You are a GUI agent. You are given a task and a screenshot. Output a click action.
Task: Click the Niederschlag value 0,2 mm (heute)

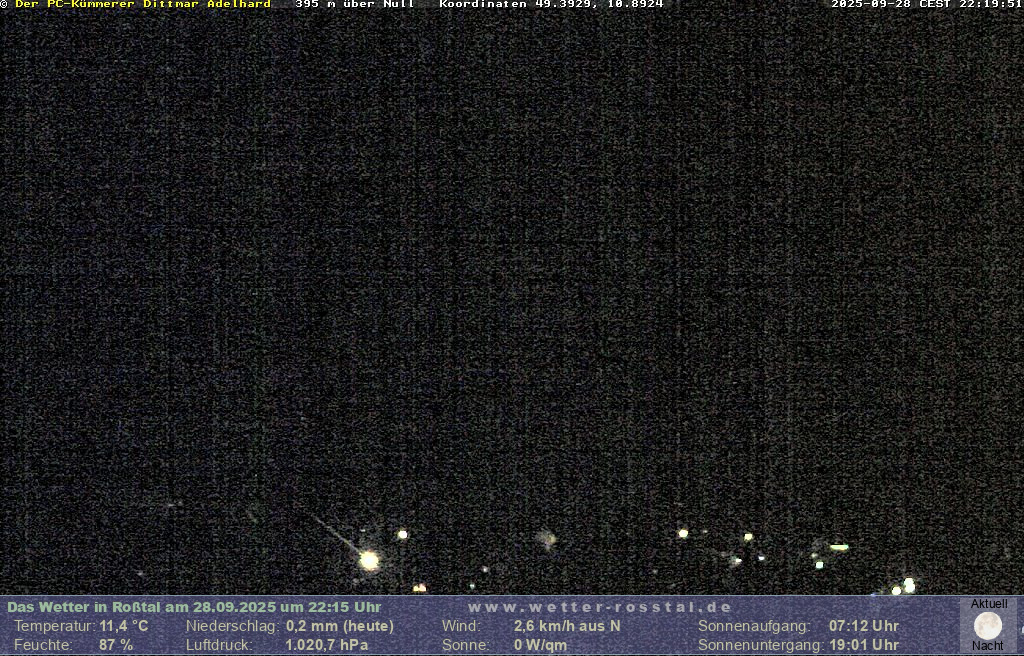pyautogui.click(x=340, y=626)
